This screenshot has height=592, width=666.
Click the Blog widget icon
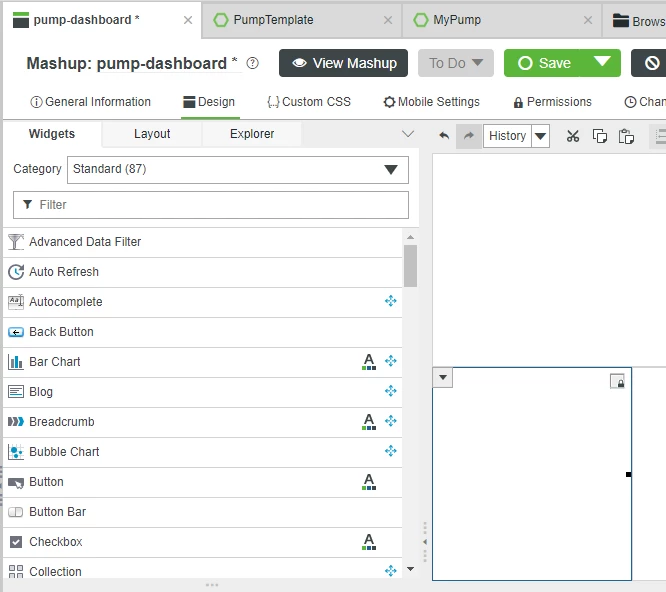[16, 392]
